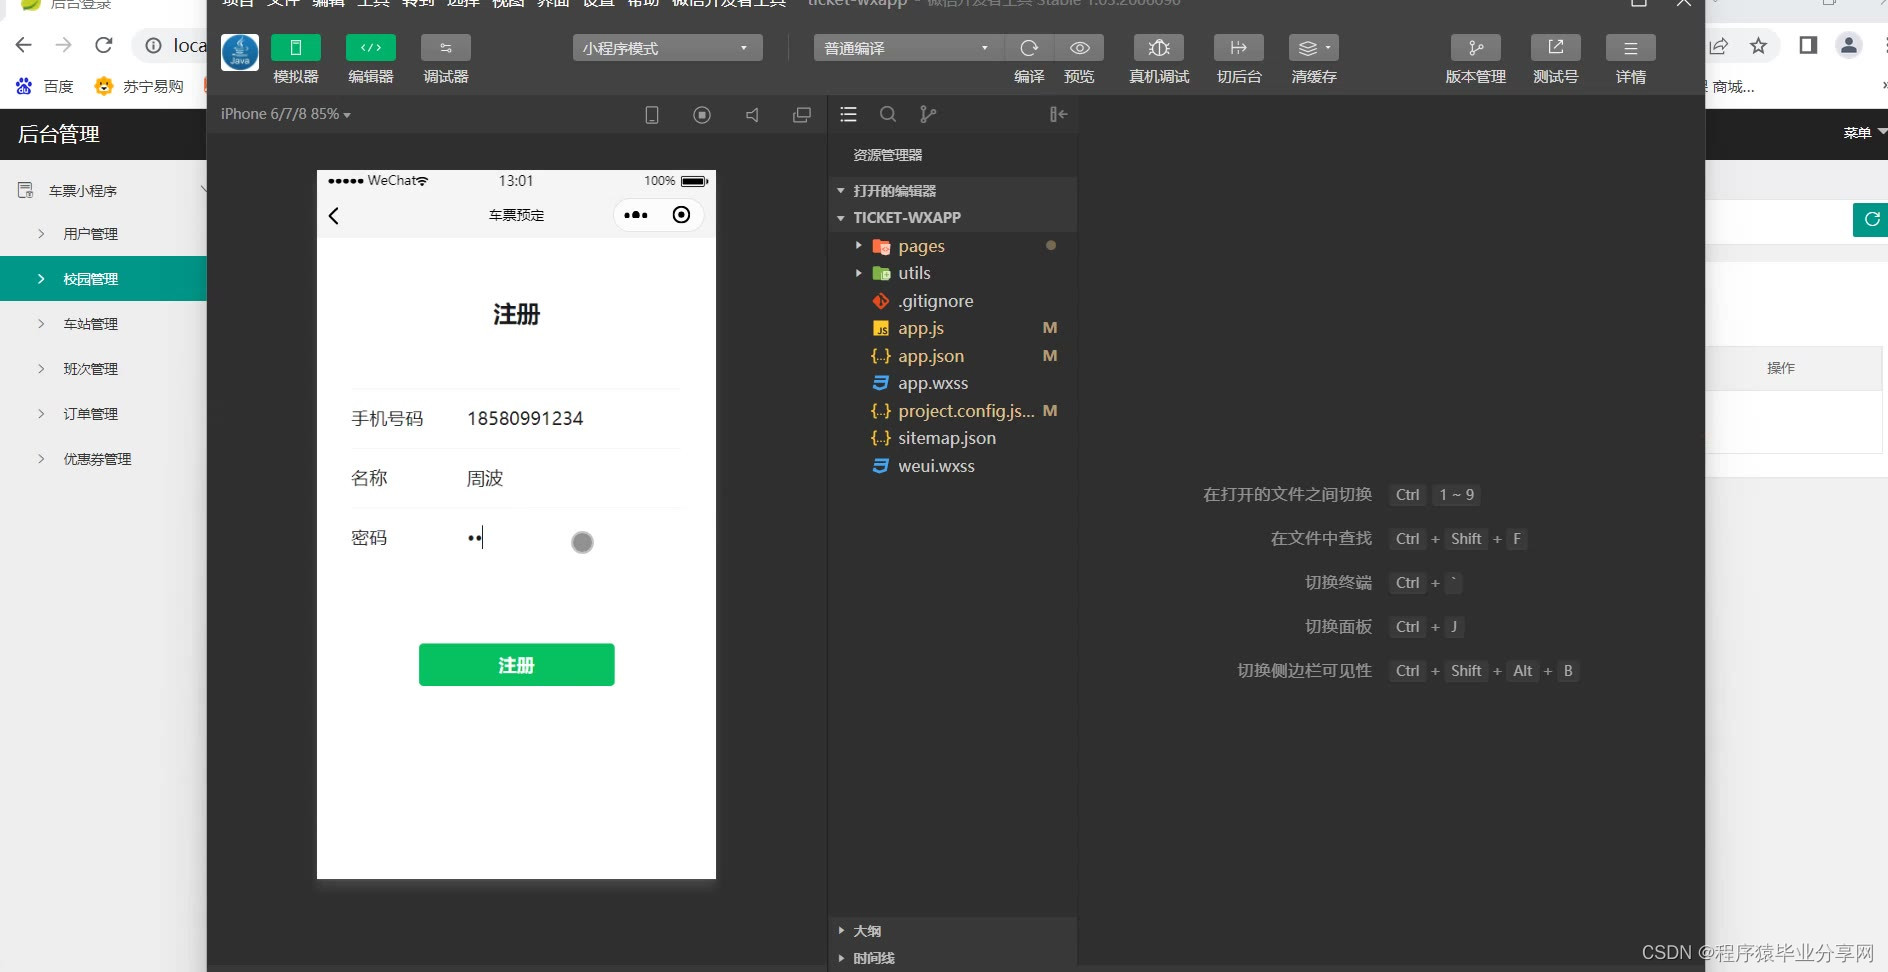Screen dimensions: 1888x972
Task: Open the search icon in editor sidebar
Action: coord(888,115)
